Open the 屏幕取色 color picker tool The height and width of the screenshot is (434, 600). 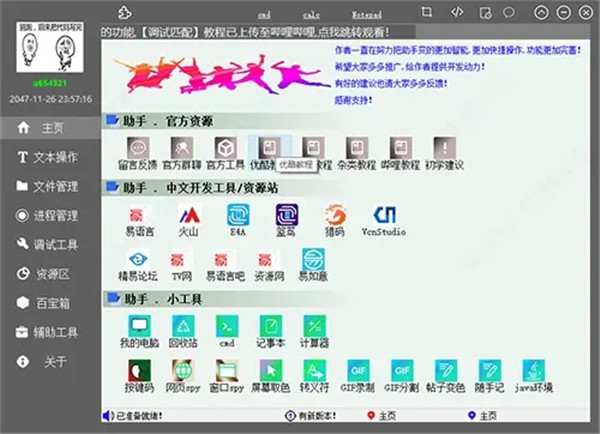point(271,376)
